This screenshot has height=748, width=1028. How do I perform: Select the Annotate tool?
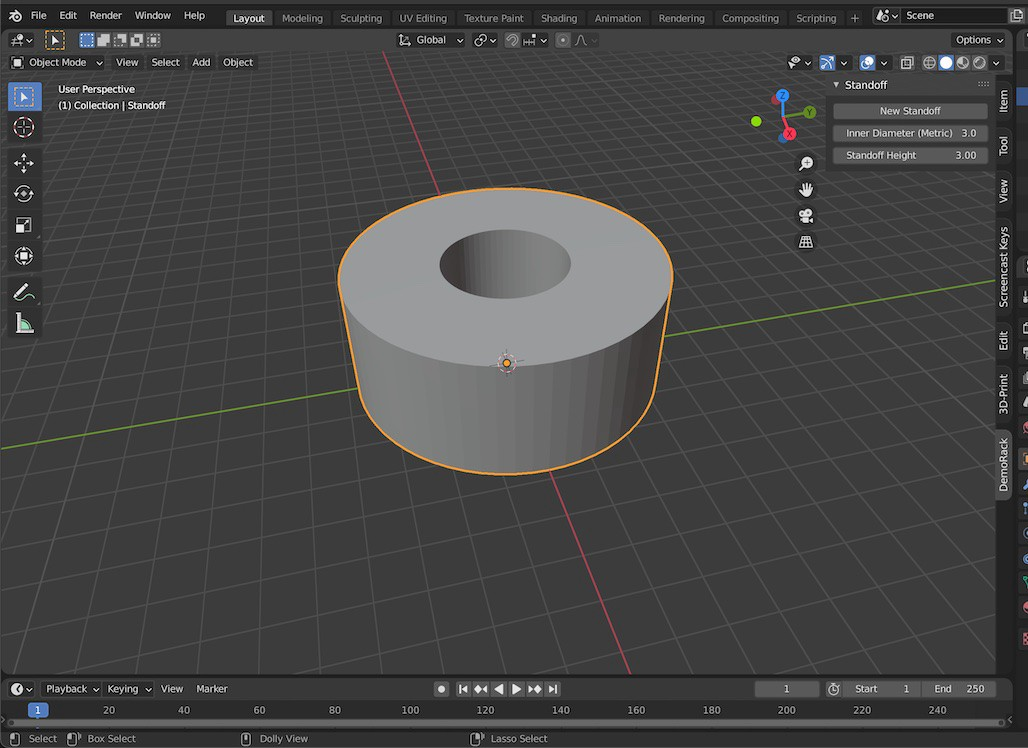[24, 292]
